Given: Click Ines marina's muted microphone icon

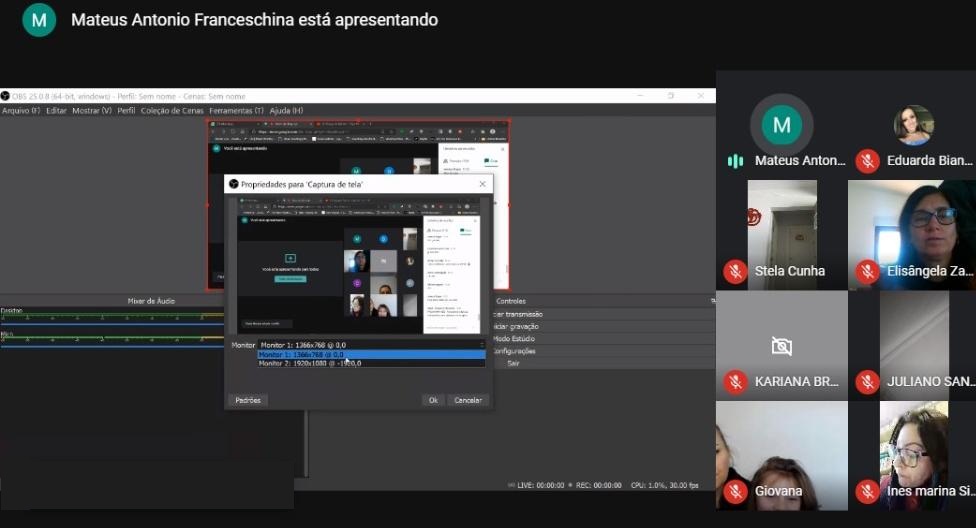Looking at the screenshot, I should 867,491.
